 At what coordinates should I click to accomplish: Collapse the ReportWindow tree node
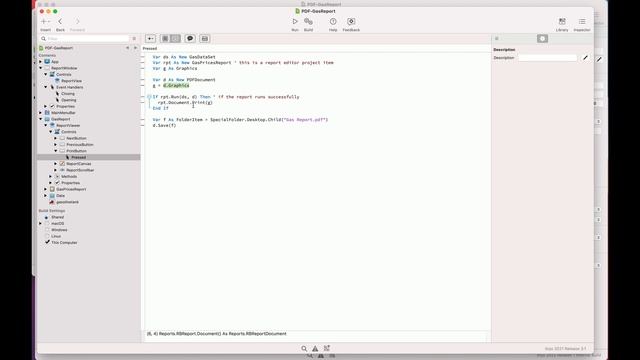tap(40, 68)
